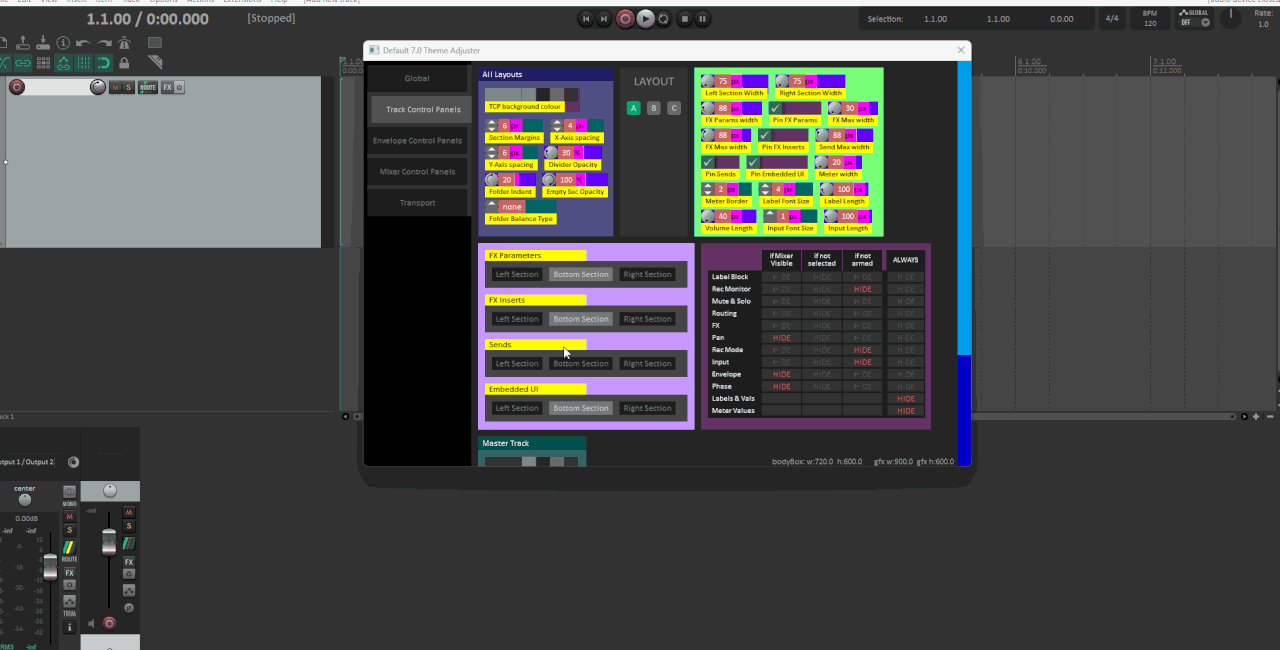Open the Mixer Control Panels tab

coord(417,172)
